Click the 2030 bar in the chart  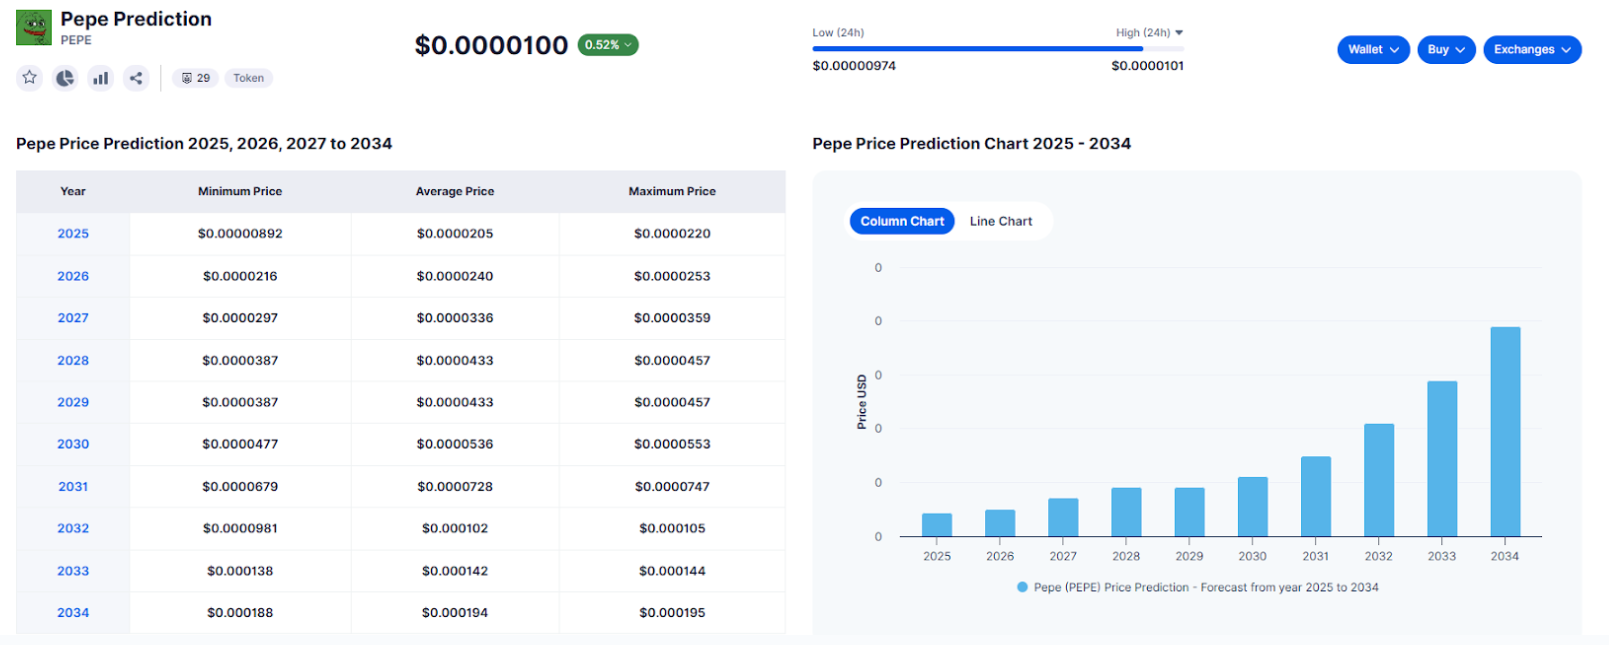(1253, 507)
